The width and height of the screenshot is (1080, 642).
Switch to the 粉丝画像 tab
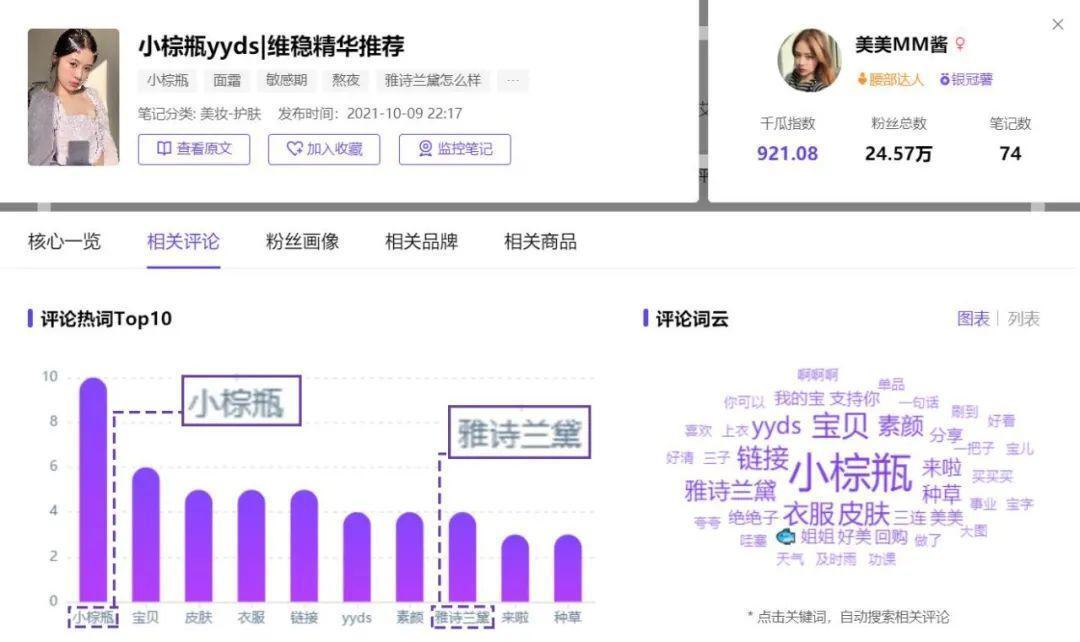(x=302, y=241)
